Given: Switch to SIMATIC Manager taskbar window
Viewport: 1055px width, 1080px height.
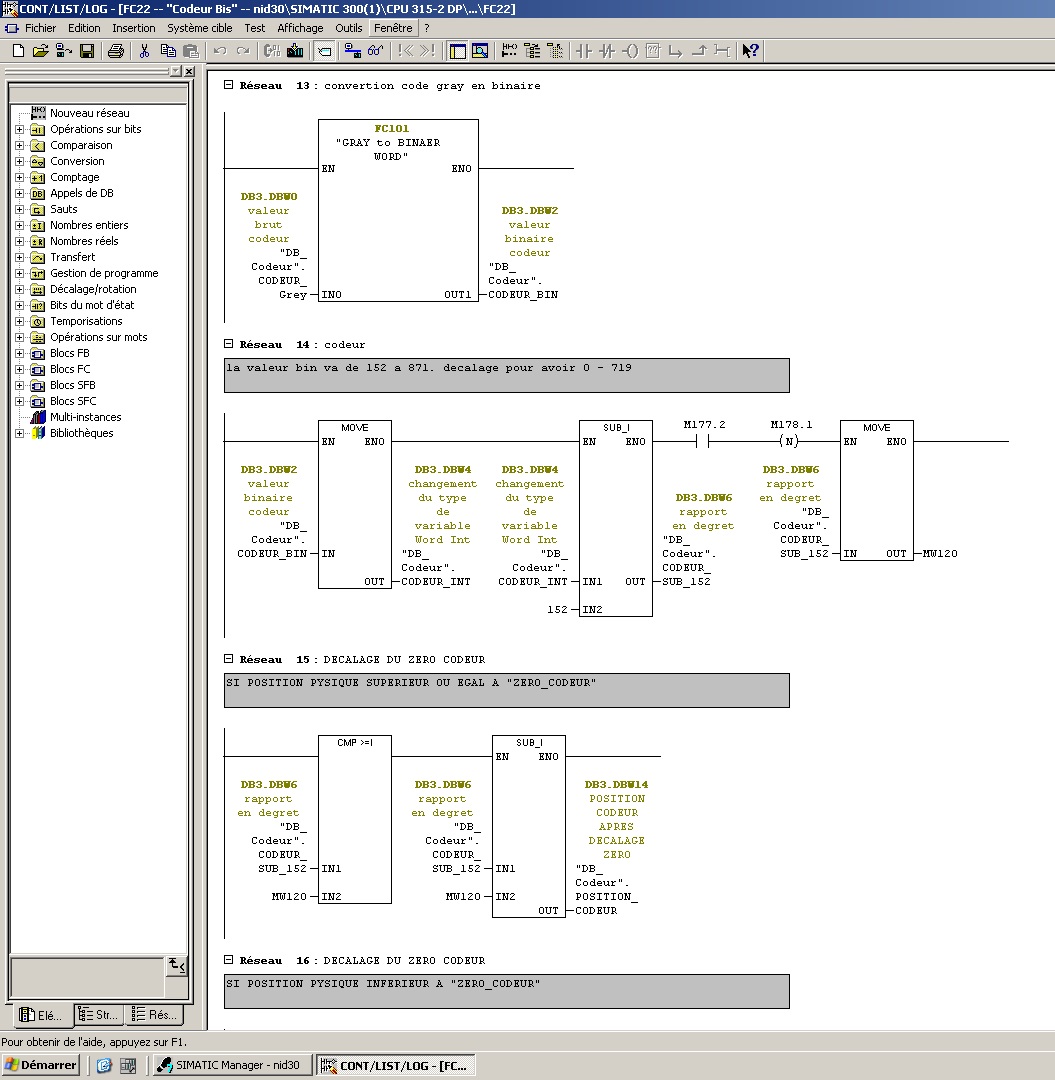Looking at the screenshot, I should [x=231, y=1065].
